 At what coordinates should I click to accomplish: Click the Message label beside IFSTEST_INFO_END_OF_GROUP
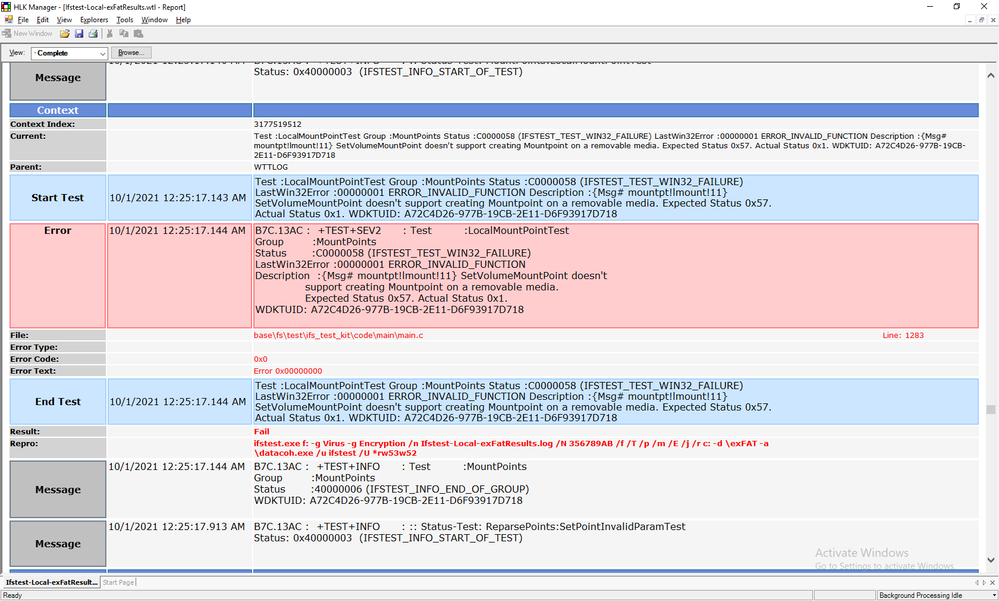tap(57, 489)
